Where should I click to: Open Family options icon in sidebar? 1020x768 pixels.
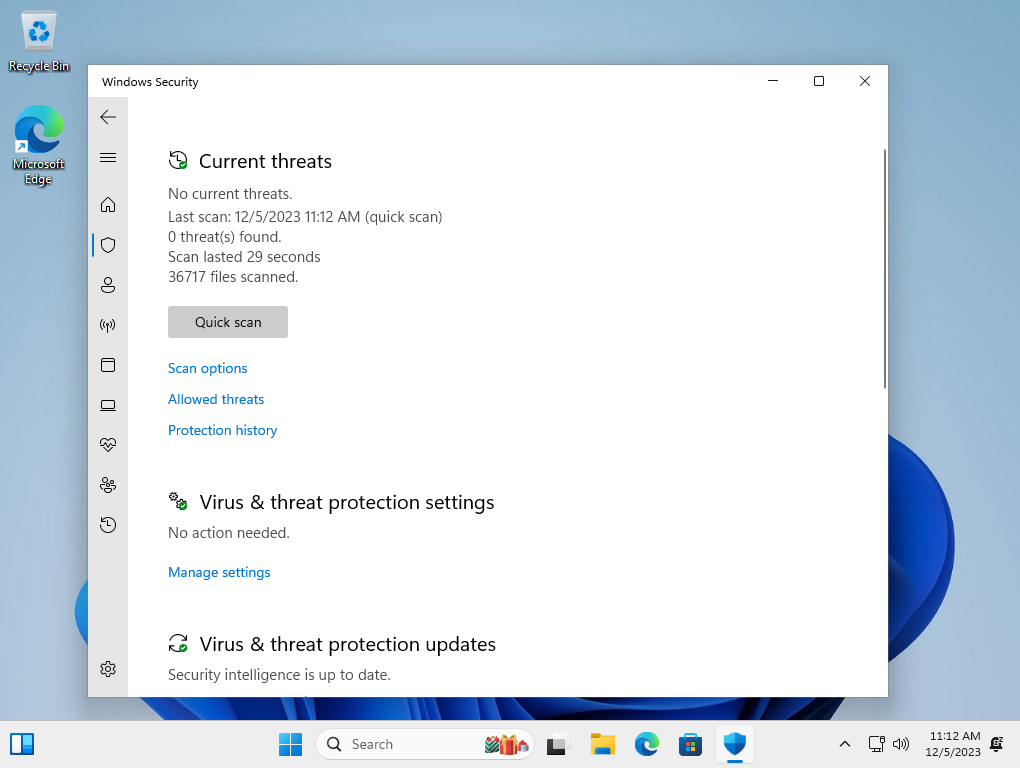pyautogui.click(x=108, y=485)
